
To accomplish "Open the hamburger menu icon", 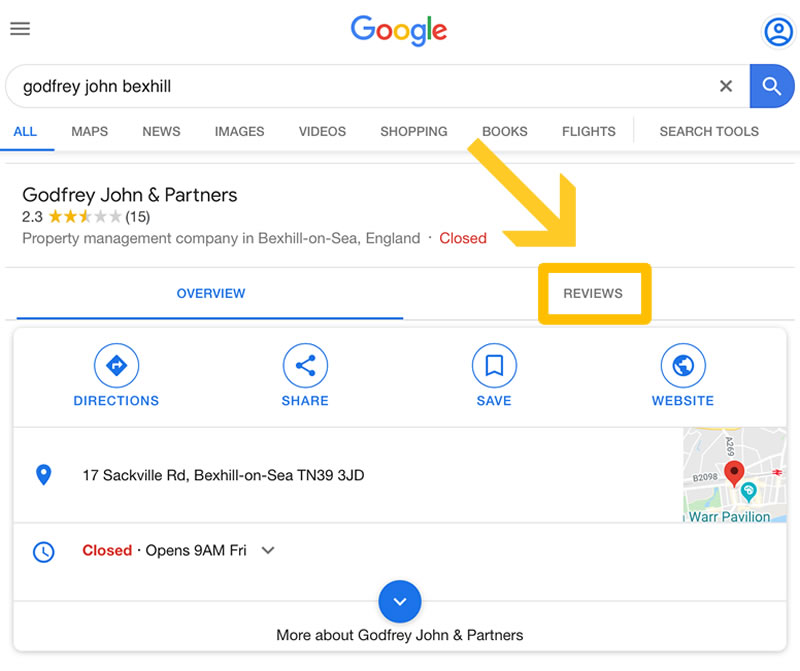I will [x=20, y=29].
